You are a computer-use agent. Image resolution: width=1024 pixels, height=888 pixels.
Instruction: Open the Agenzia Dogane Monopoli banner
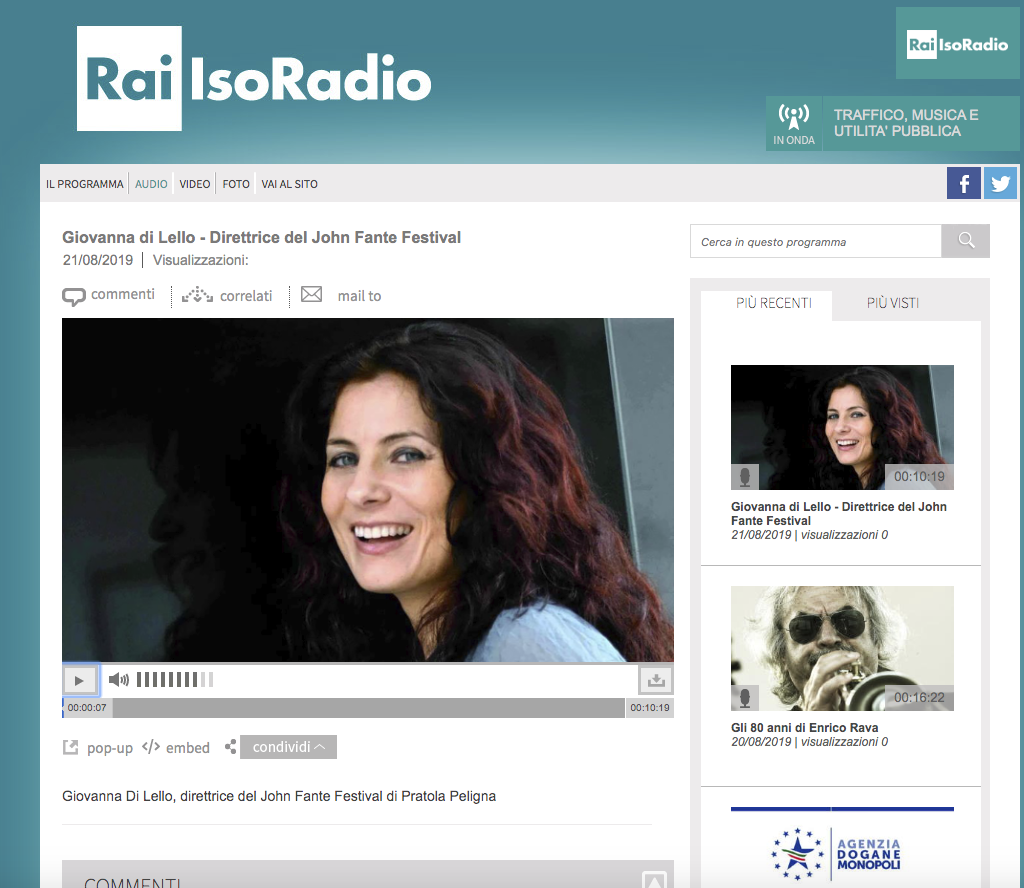842,846
